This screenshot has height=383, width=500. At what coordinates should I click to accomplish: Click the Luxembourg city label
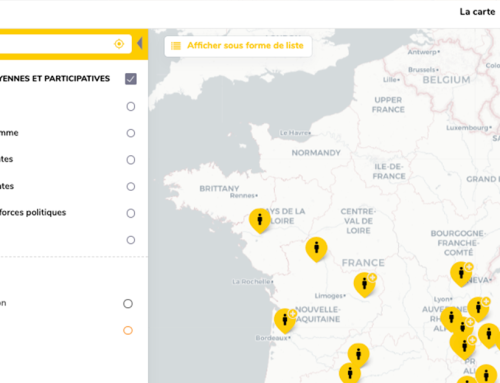tap(469, 128)
